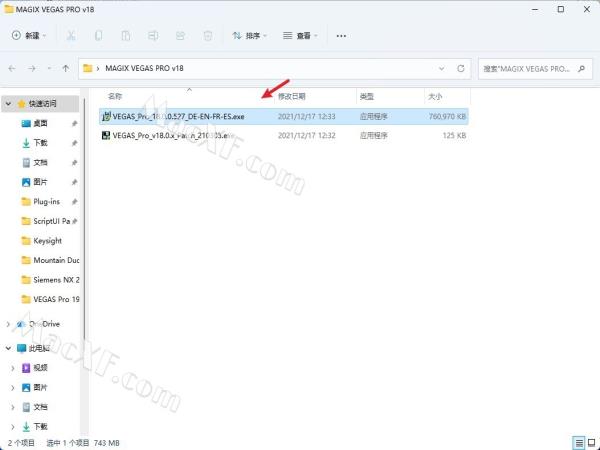
Task: Open pinned 图片 (Pictures) in Quick access
Action: pos(40,182)
